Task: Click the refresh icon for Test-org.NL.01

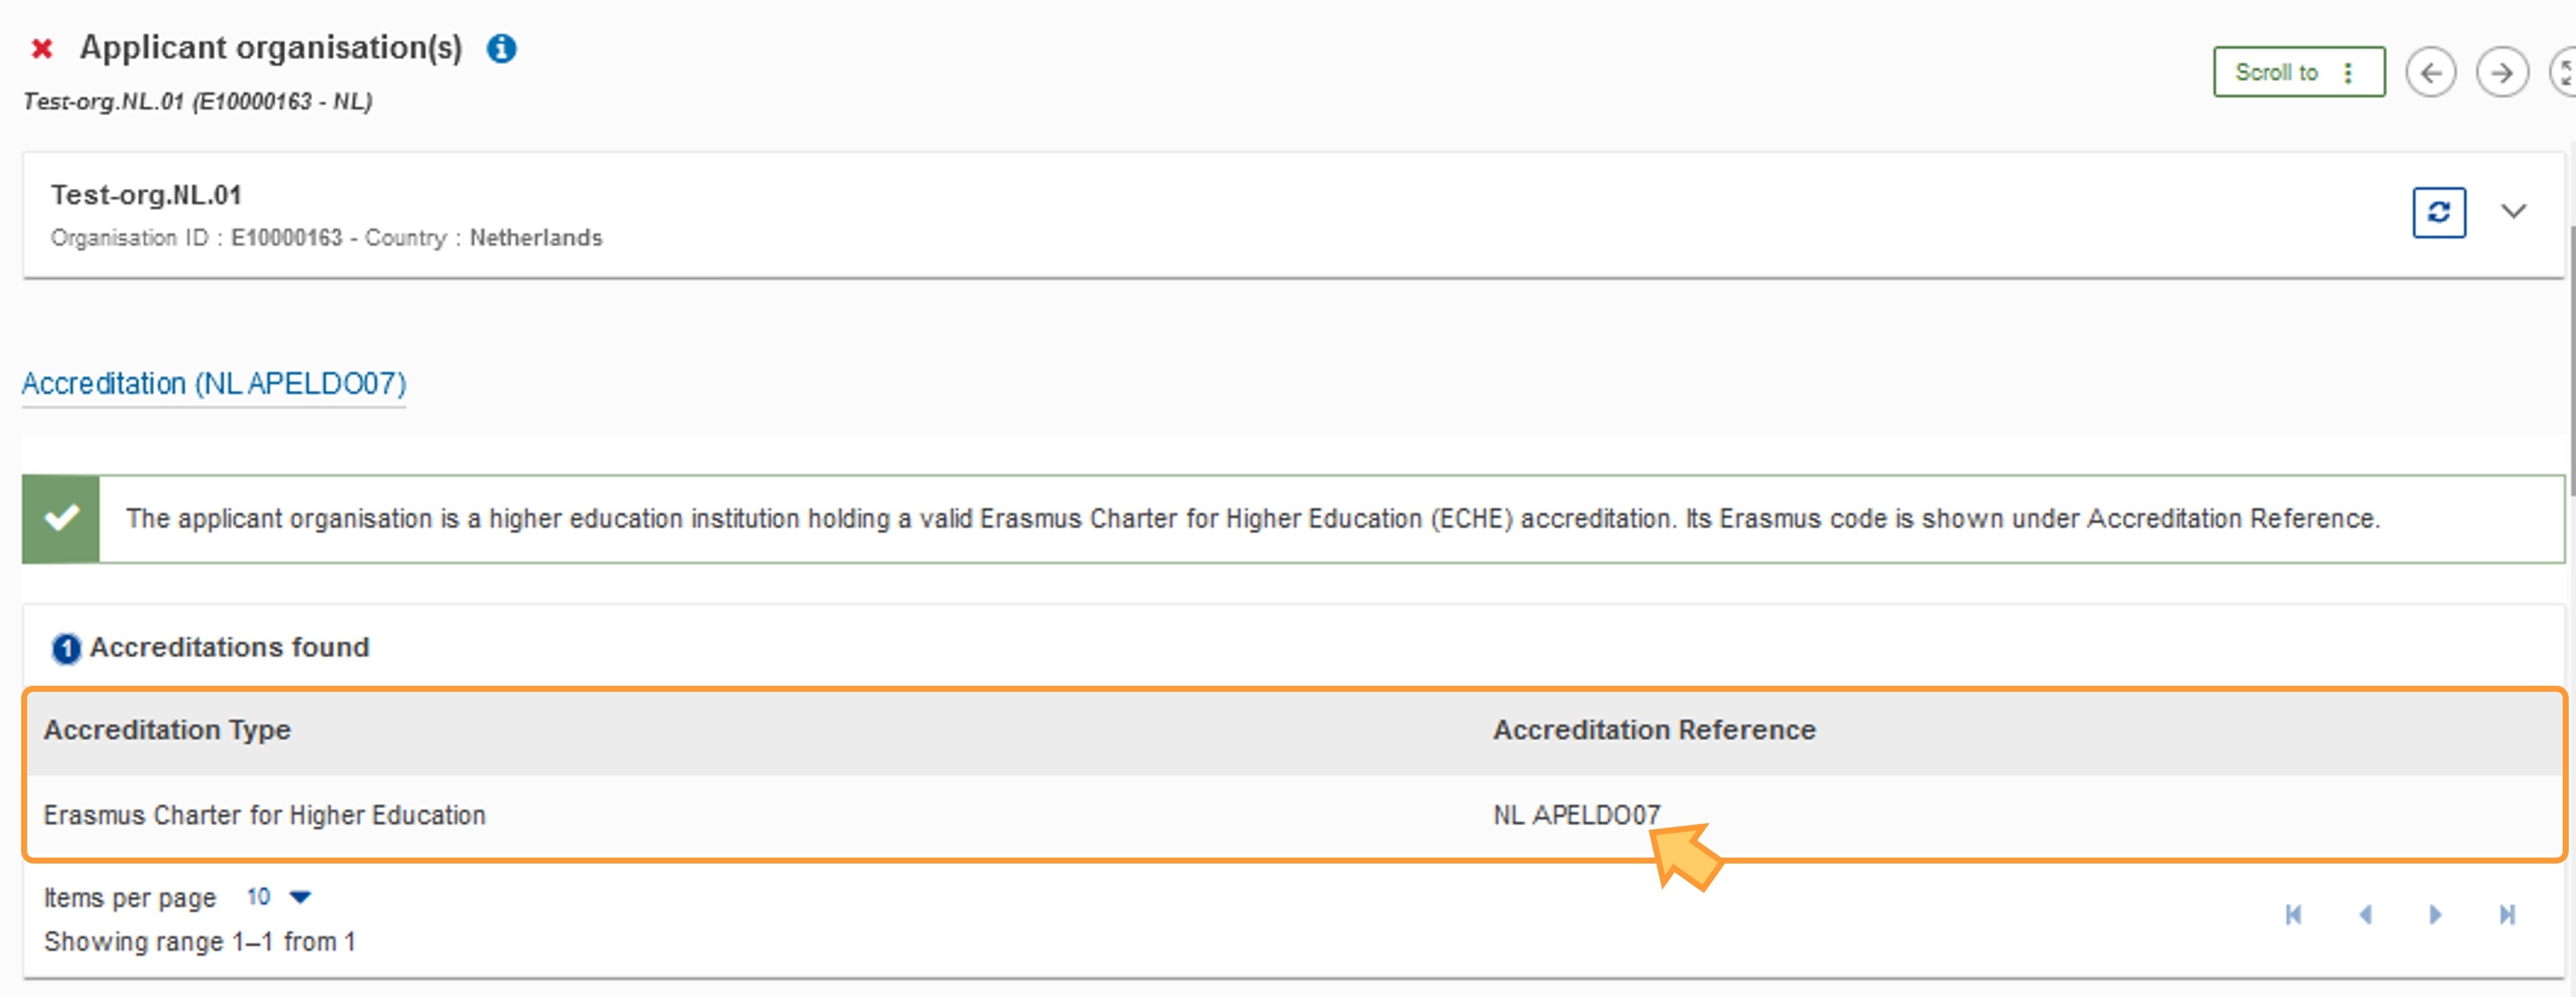Action: click(x=2439, y=212)
